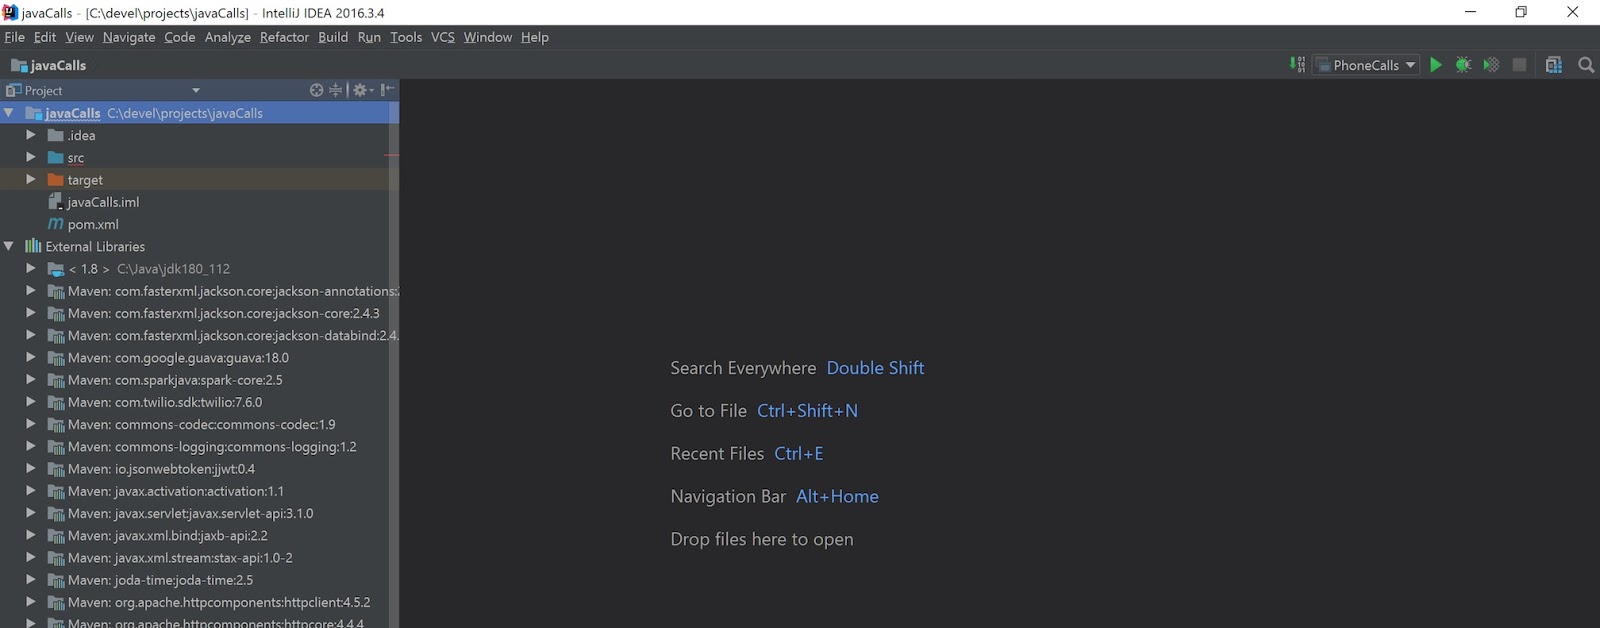Click the orange target folder icon
The image size is (1600, 628).
coord(56,180)
